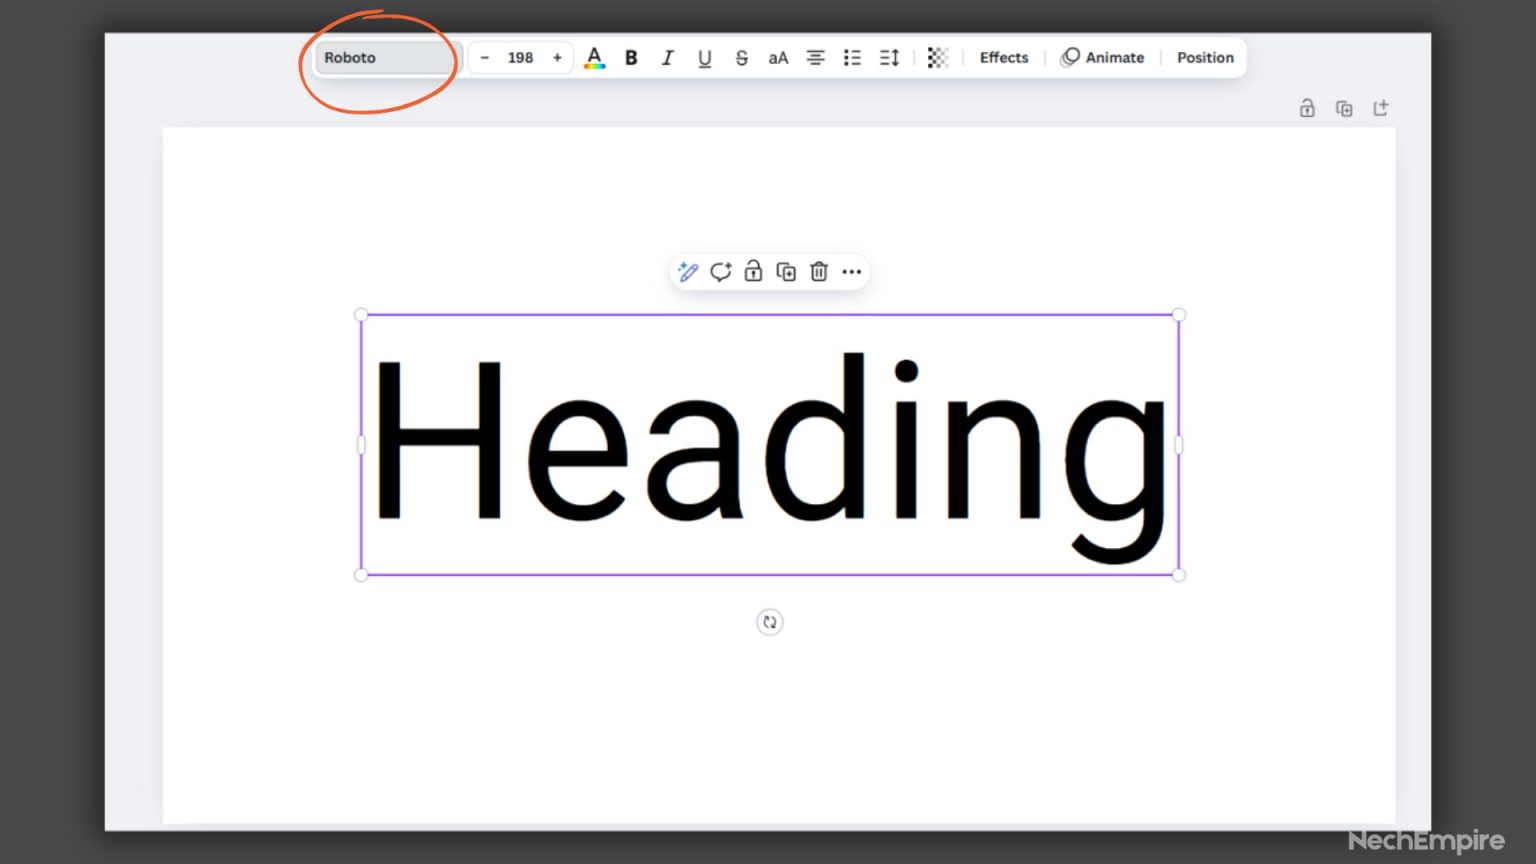Screen dimensions: 1536x864
Task: Toggle bold formatting on the text
Action: (x=631, y=58)
